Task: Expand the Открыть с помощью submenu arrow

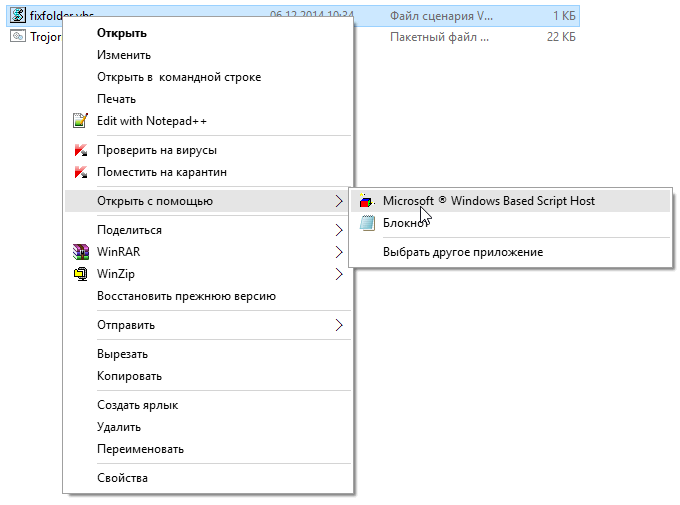Action: point(339,201)
